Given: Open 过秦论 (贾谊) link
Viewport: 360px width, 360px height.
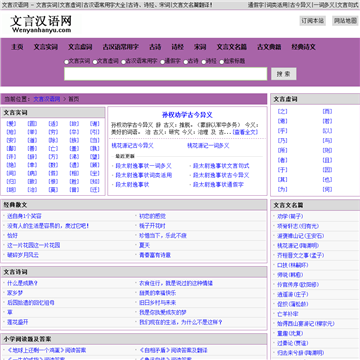Looking at the screenshot, I should pyautogui.click(x=293, y=343).
